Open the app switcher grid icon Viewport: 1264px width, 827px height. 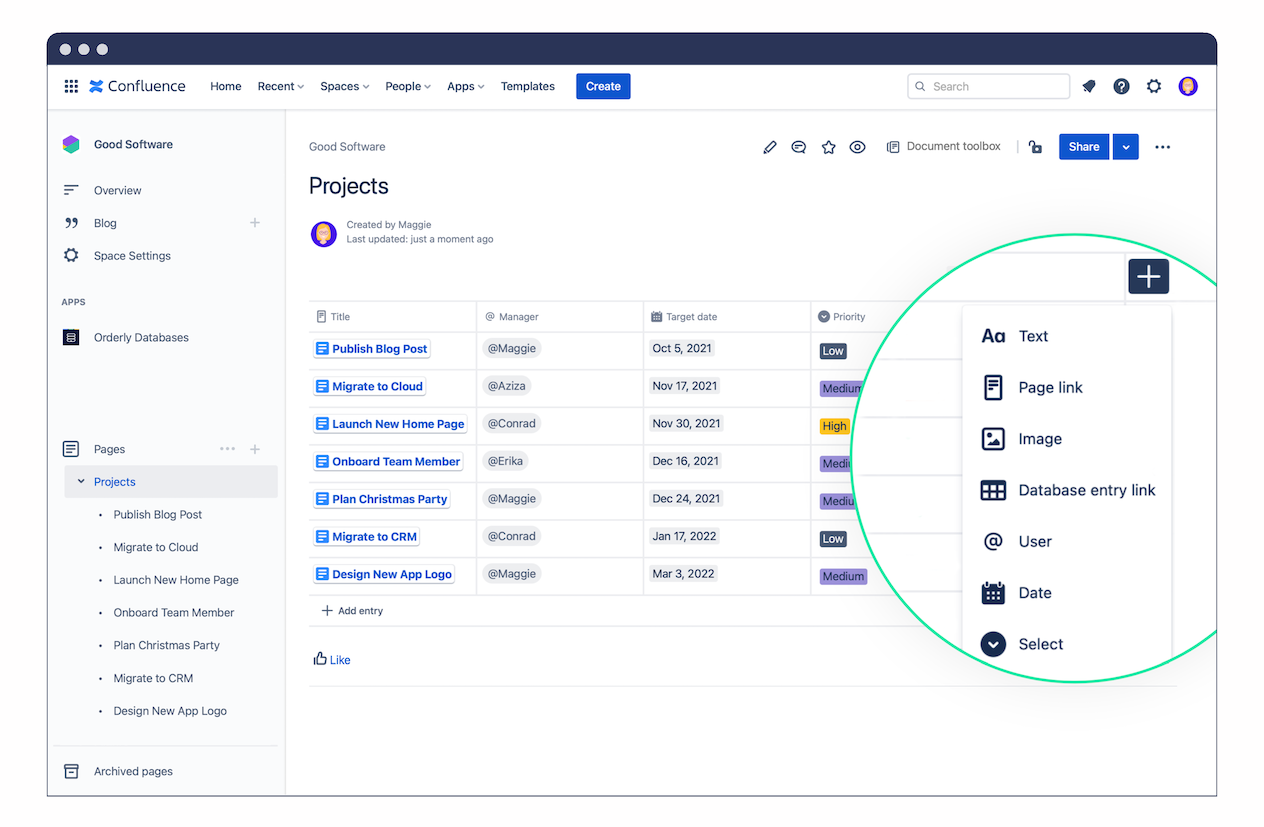click(x=71, y=86)
